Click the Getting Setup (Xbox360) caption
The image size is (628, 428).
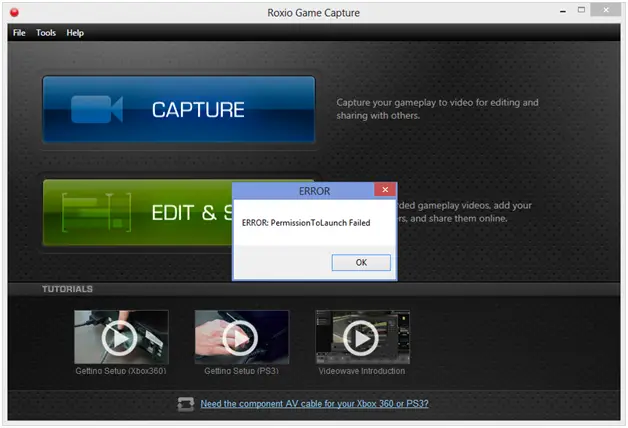tap(121, 371)
